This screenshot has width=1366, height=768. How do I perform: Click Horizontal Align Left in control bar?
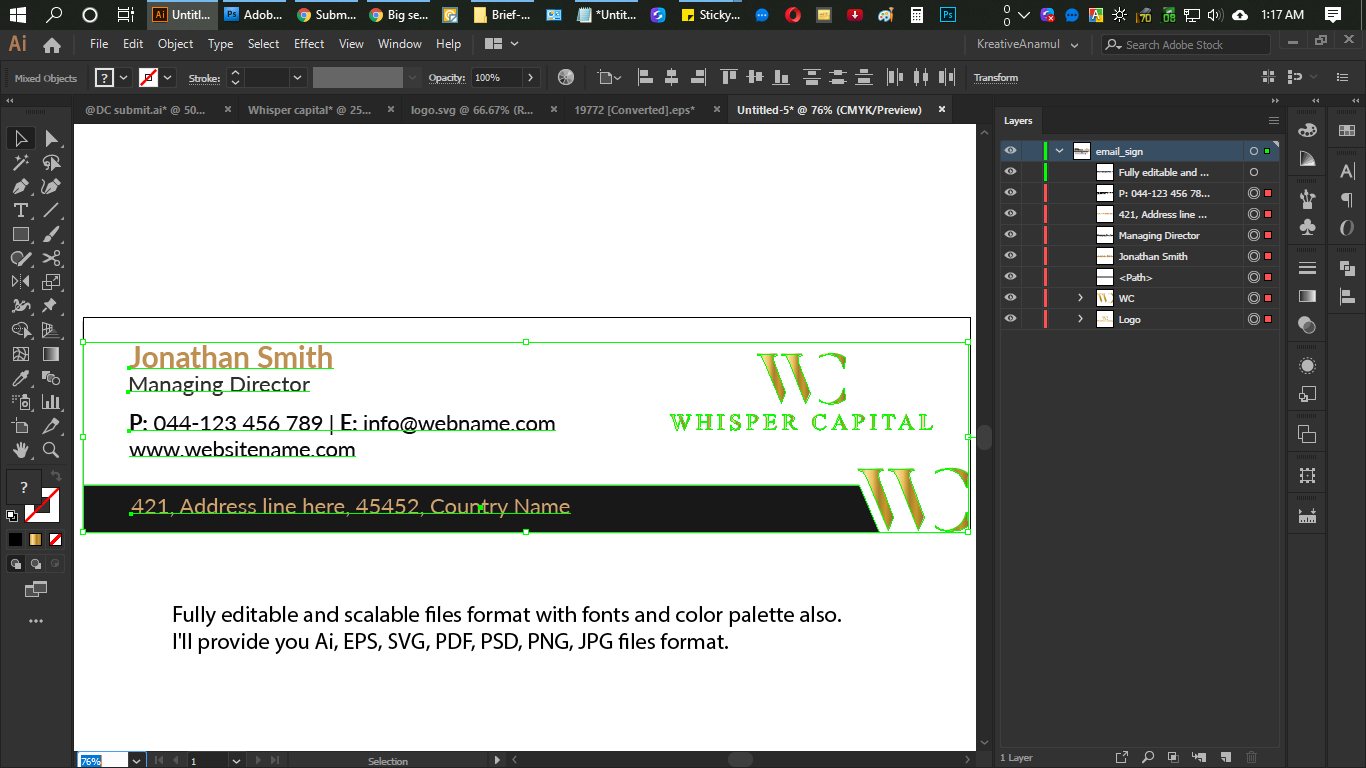tap(645, 77)
